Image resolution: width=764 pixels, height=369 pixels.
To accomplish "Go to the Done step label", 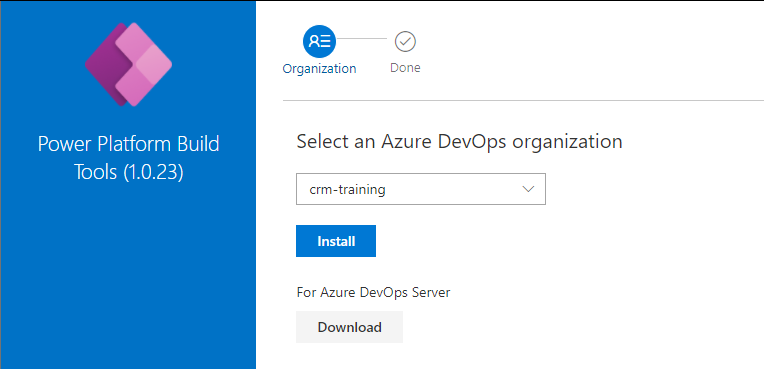I will [405, 68].
